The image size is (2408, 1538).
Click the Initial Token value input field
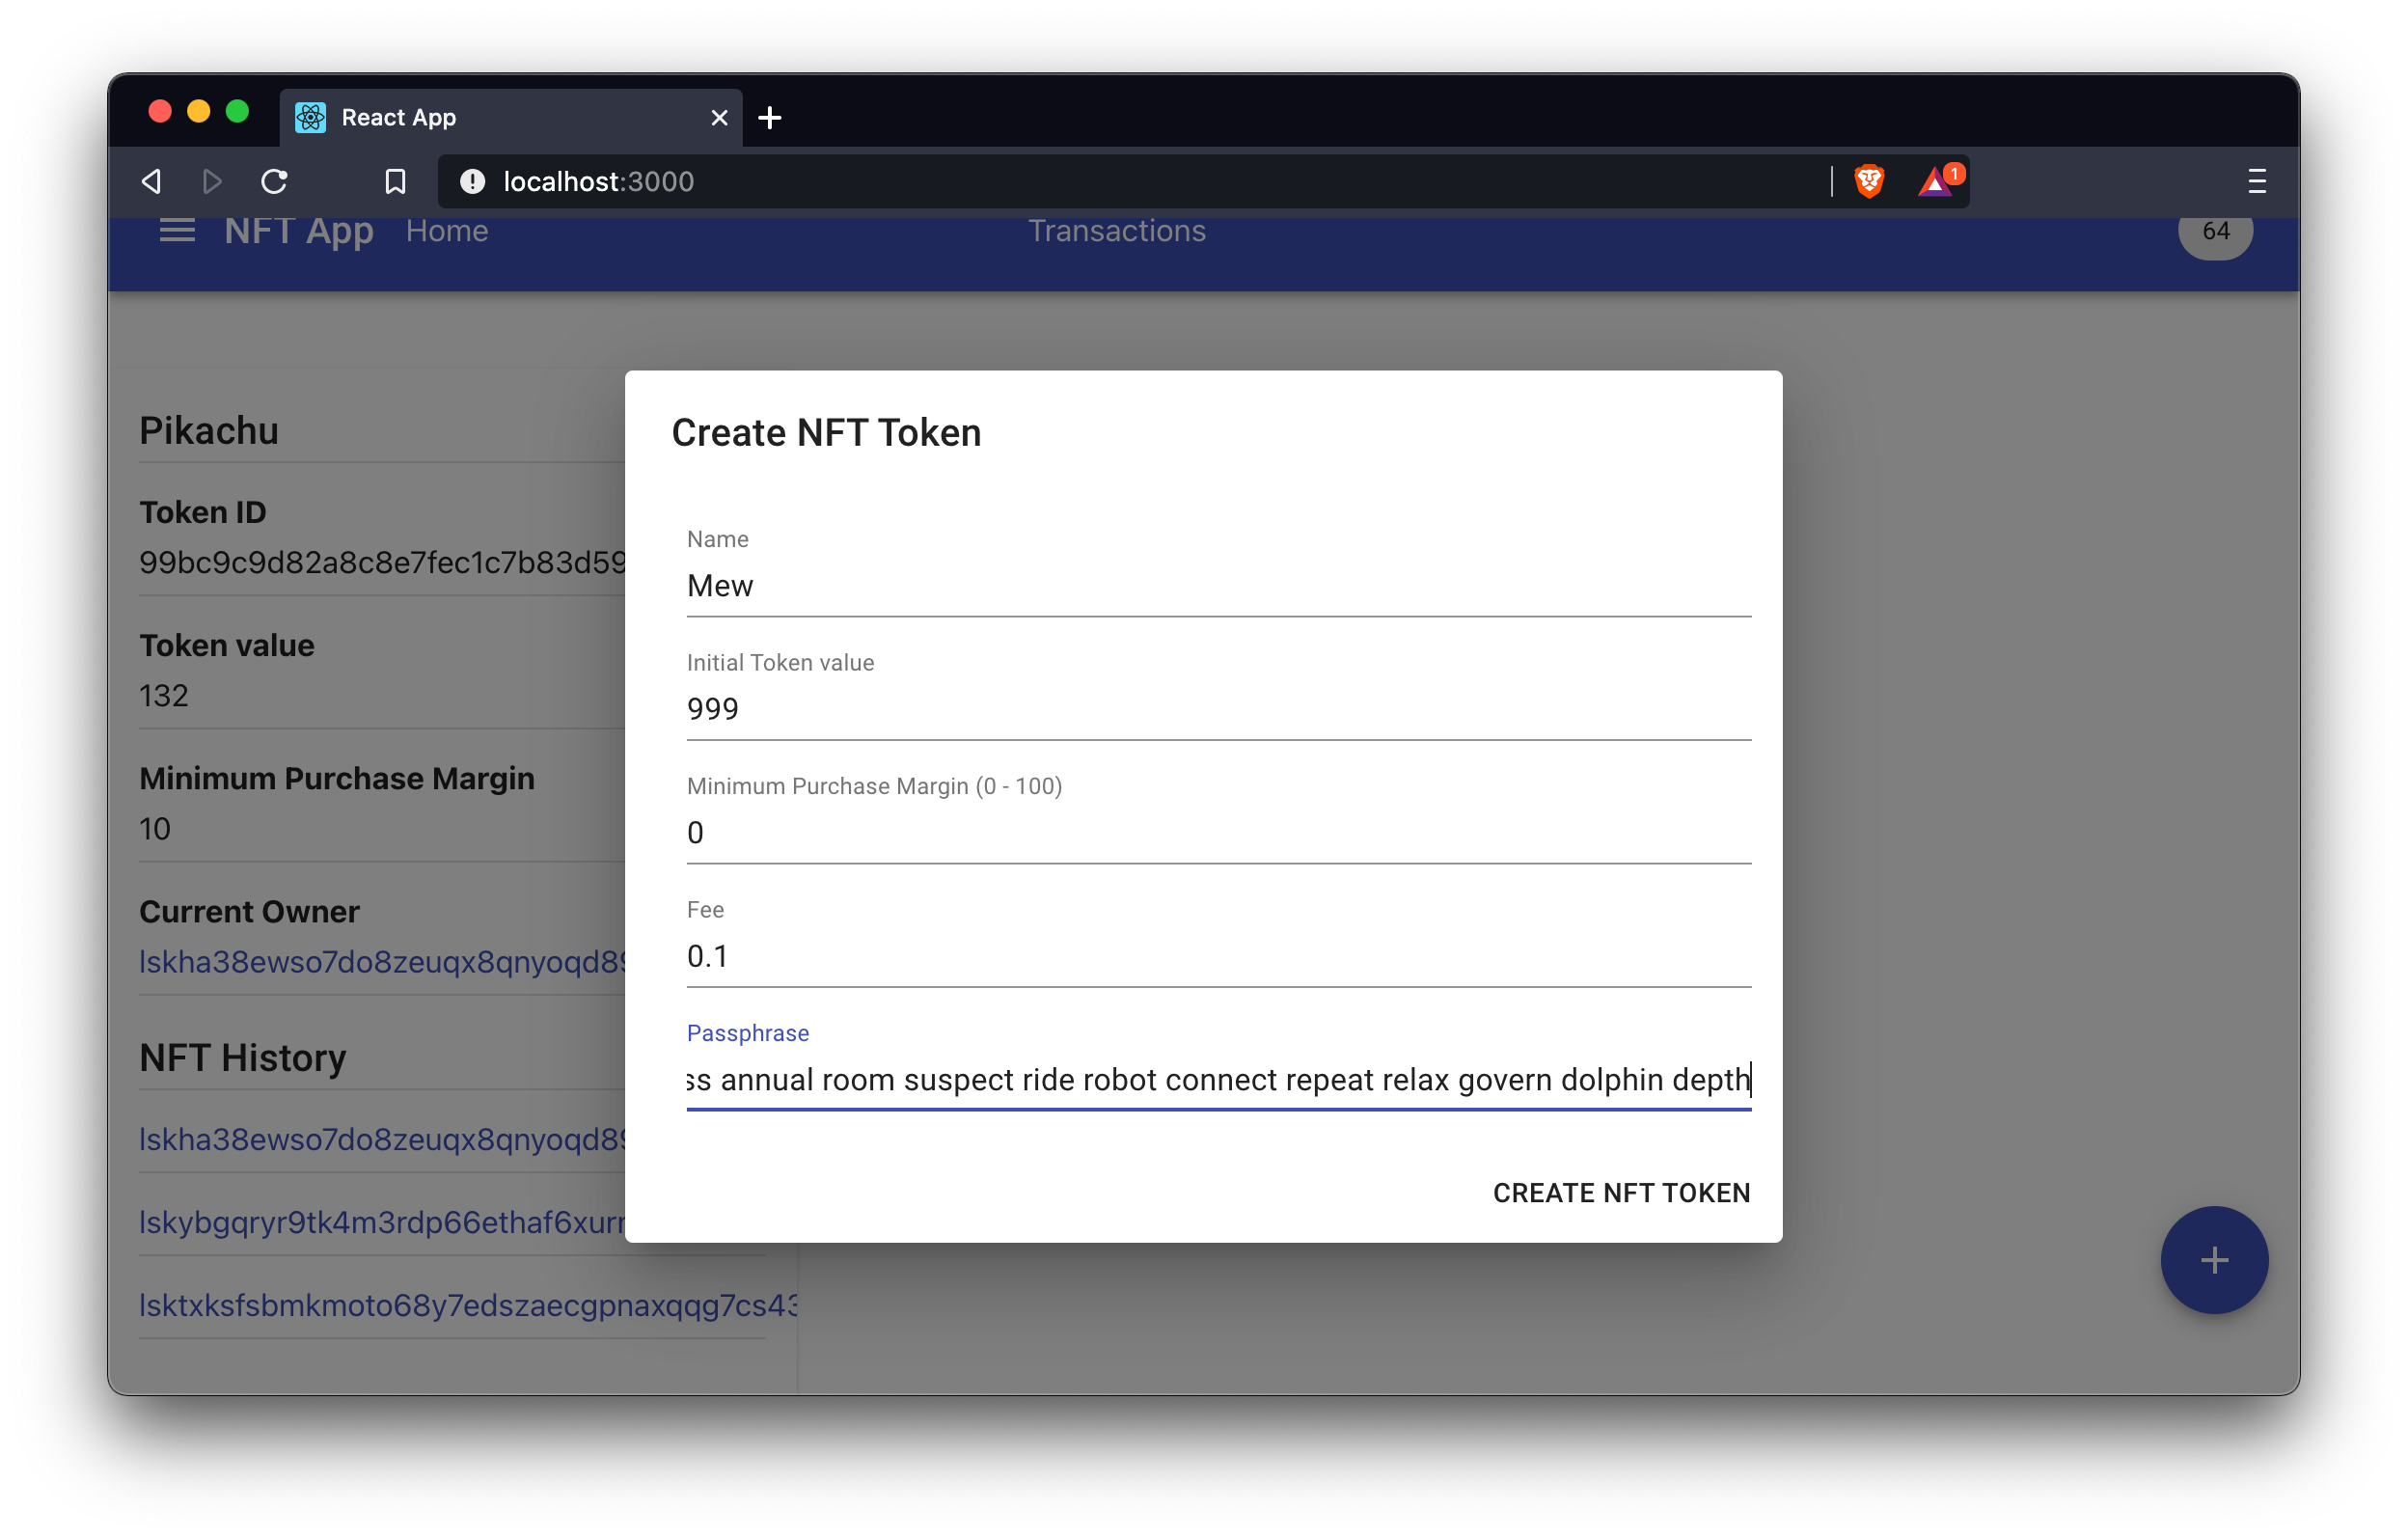click(1217, 707)
